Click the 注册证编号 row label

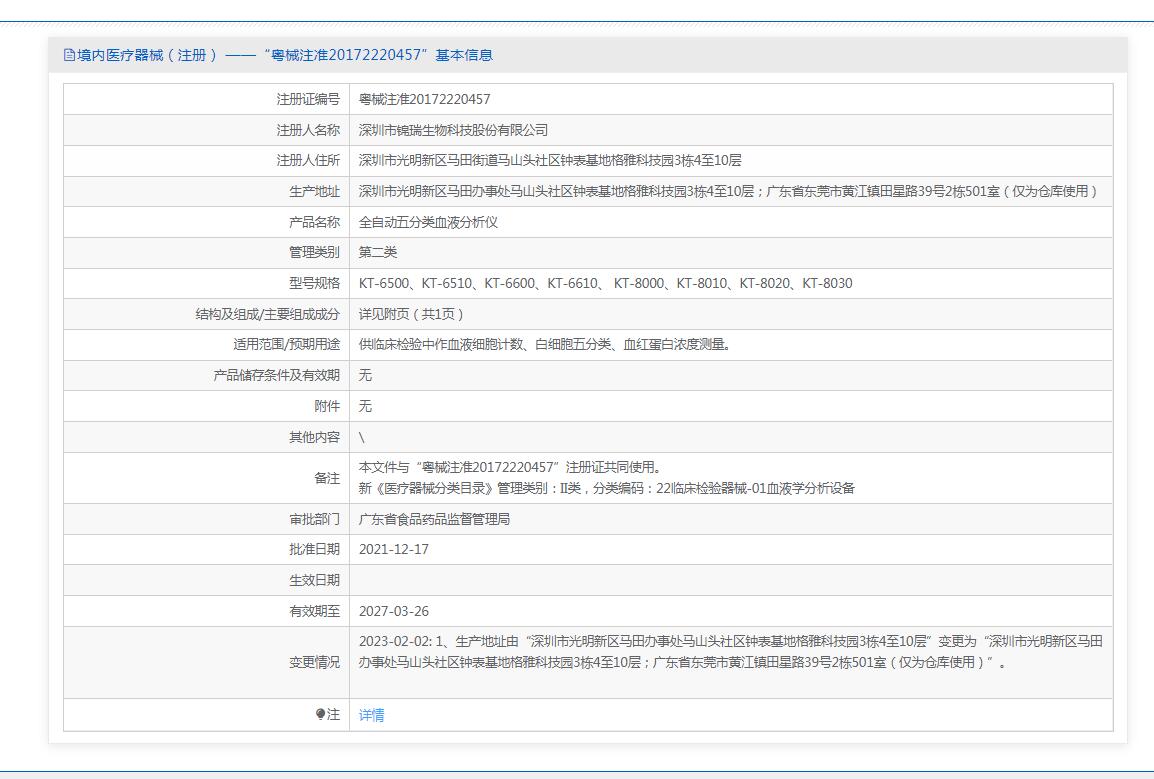pos(308,99)
